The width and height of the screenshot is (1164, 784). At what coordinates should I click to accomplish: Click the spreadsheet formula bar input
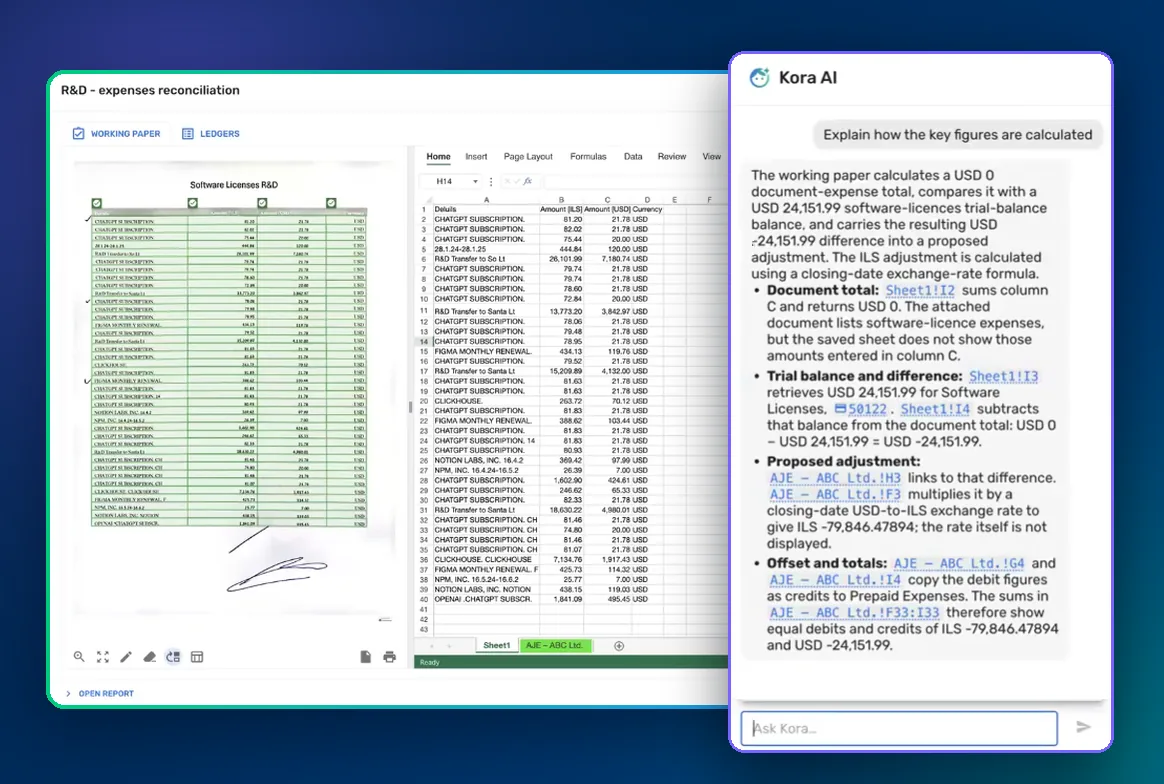pos(635,181)
